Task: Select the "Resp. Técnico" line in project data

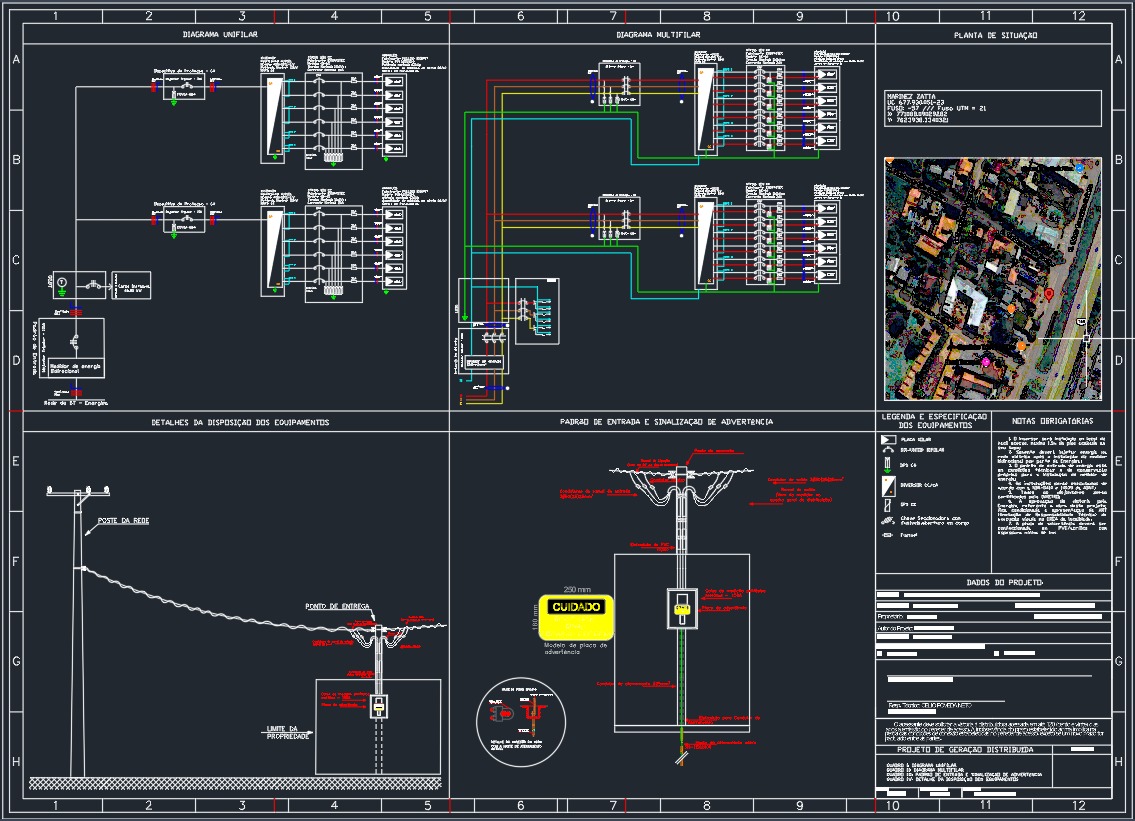Action: point(930,705)
